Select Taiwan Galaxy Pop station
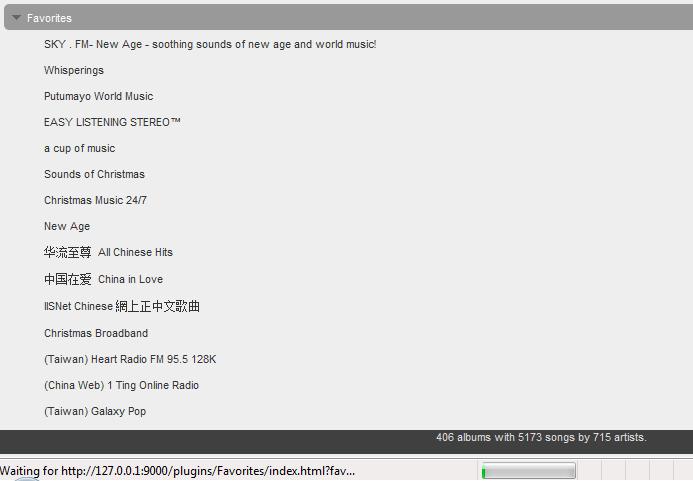Image resolution: width=693 pixels, height=481 pixels. (x=95, y=411)
